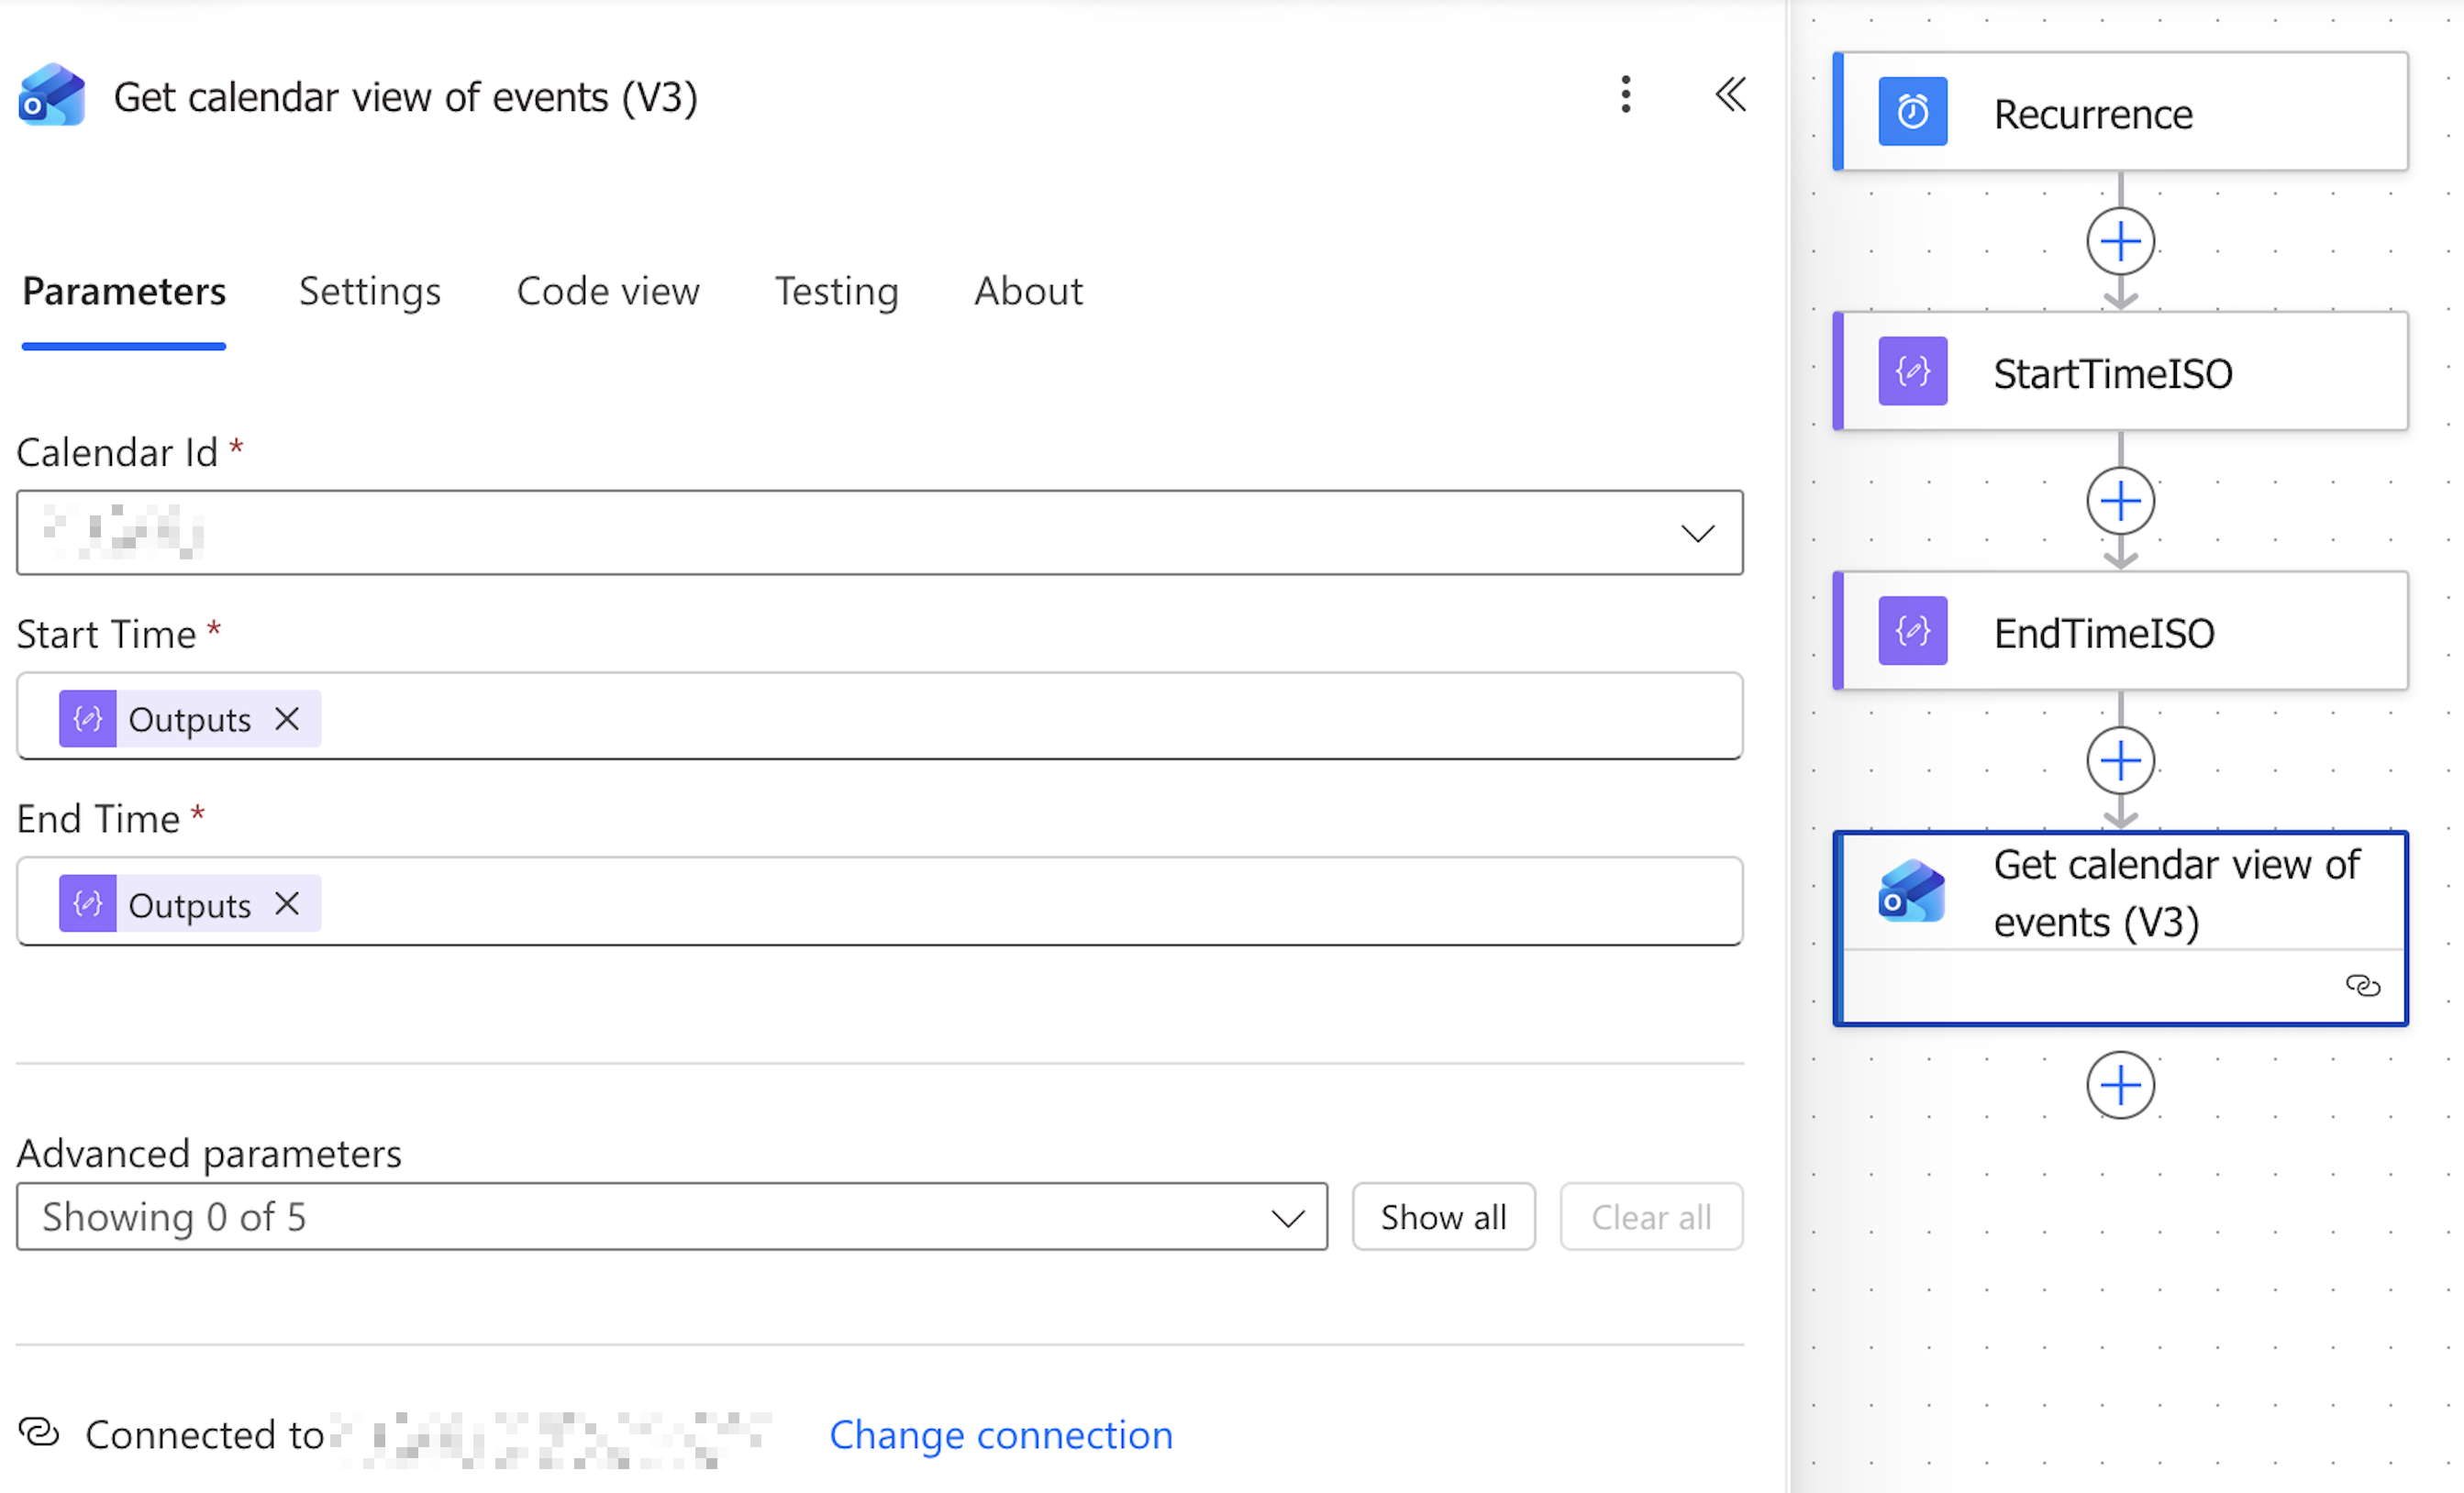
Task: Click the Change connection link
Action: coord(1001,1435)
